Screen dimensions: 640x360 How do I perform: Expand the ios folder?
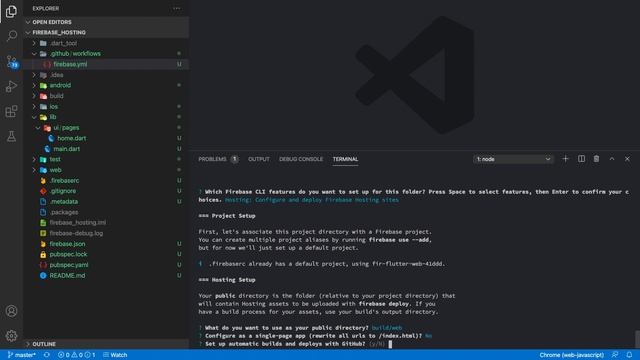pyautogui.click(x=106, y=107)
